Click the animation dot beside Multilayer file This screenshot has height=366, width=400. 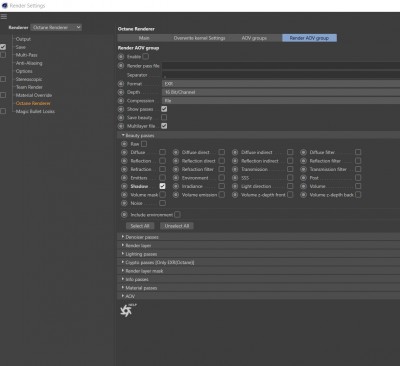(x=121, y=126)
